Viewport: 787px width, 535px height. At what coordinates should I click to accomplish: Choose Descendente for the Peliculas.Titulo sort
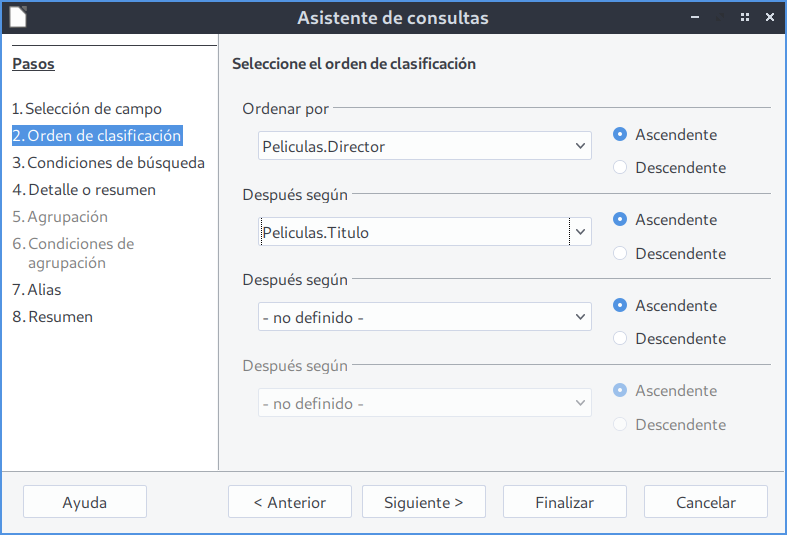click(620, 254)
